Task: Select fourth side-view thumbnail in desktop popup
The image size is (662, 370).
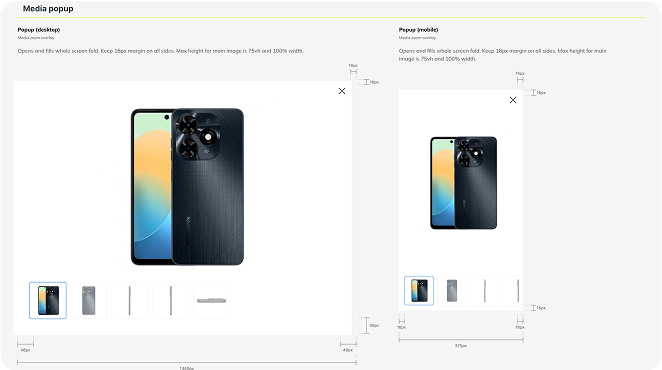Action: click(171, 300)
